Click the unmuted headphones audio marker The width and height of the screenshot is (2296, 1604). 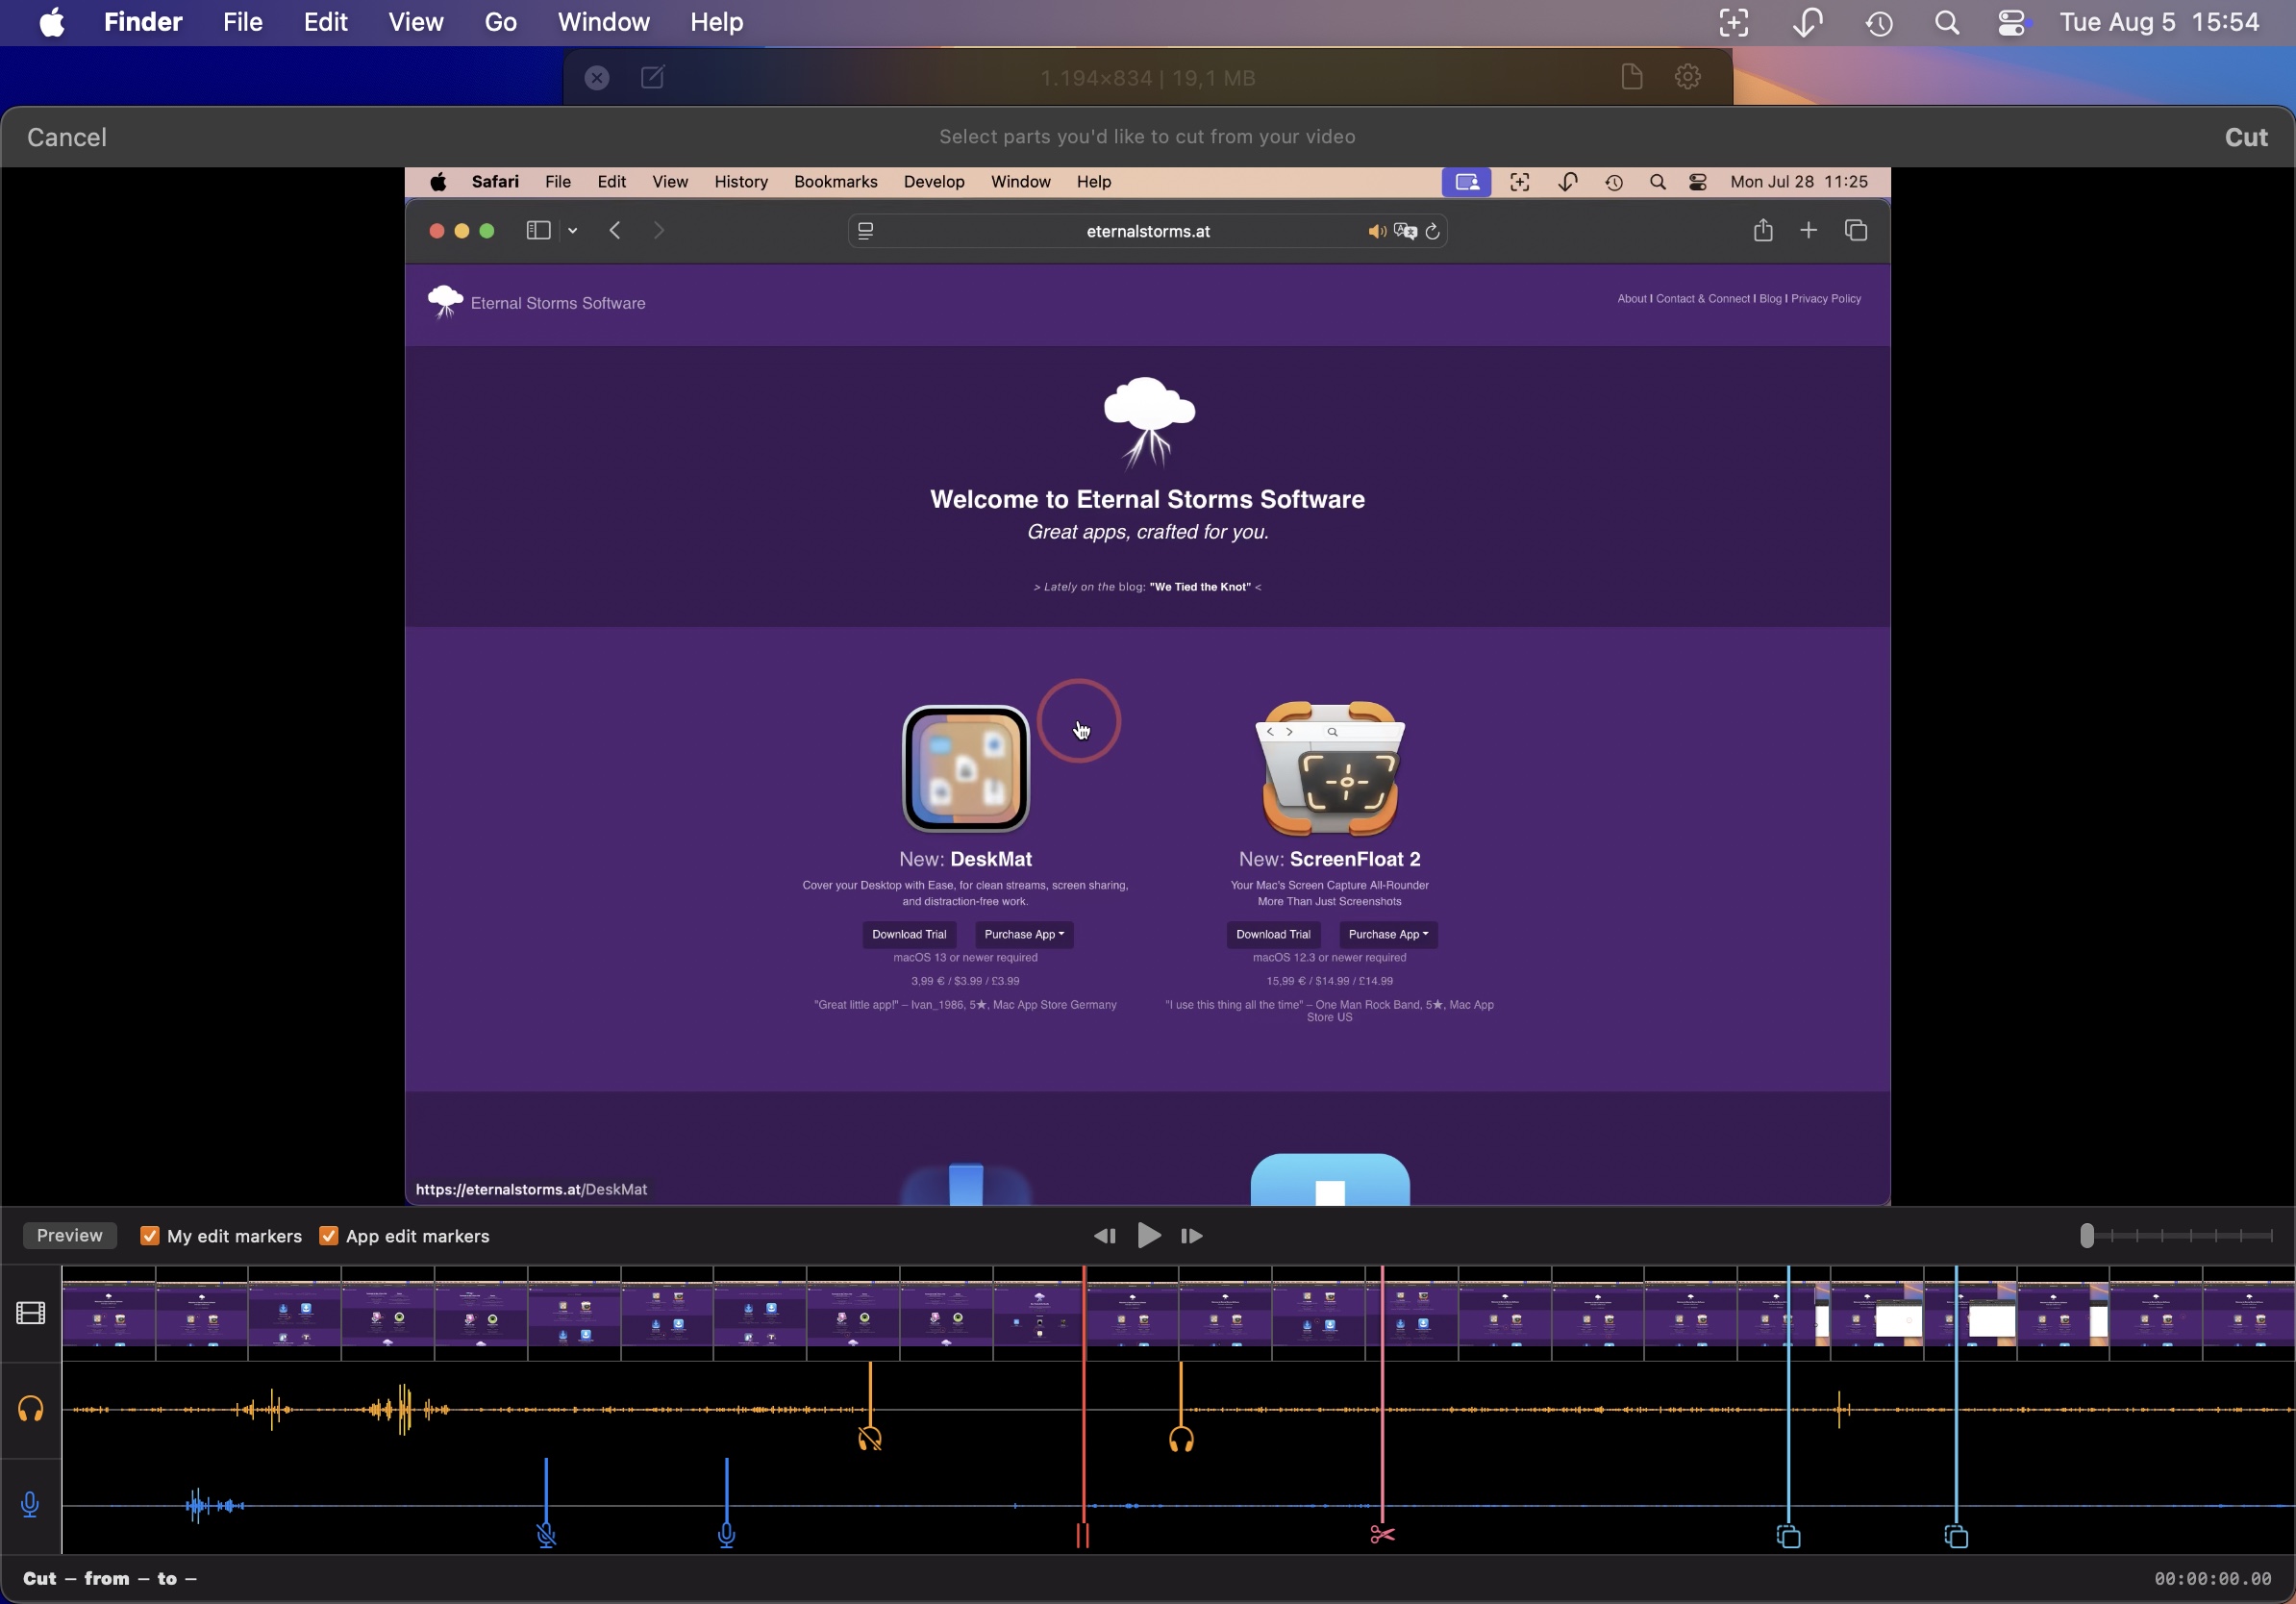click(1182, 1439)
